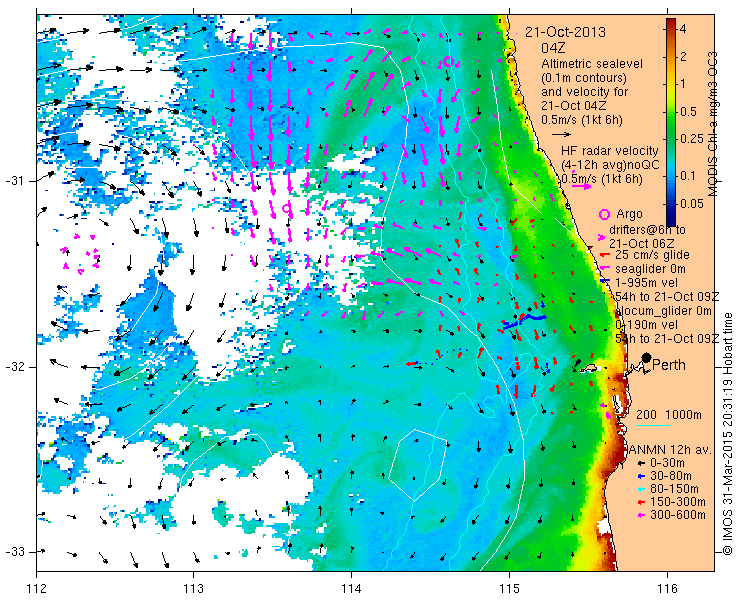This screenshot has height=600, width=740.
Task: Click the ANMN 80-150m cyan arrow marker
Action: pyautogui.click(x=641, y=489)
